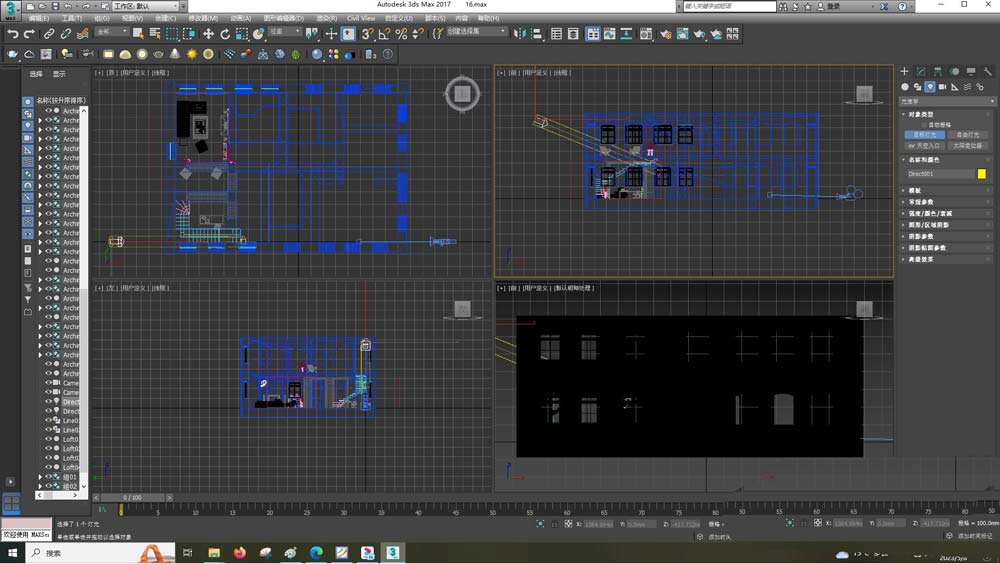Expand the 强度/颜色/衰减 rollout
This screenshot has width=1000, height=564.
click(x=930, y=213)
